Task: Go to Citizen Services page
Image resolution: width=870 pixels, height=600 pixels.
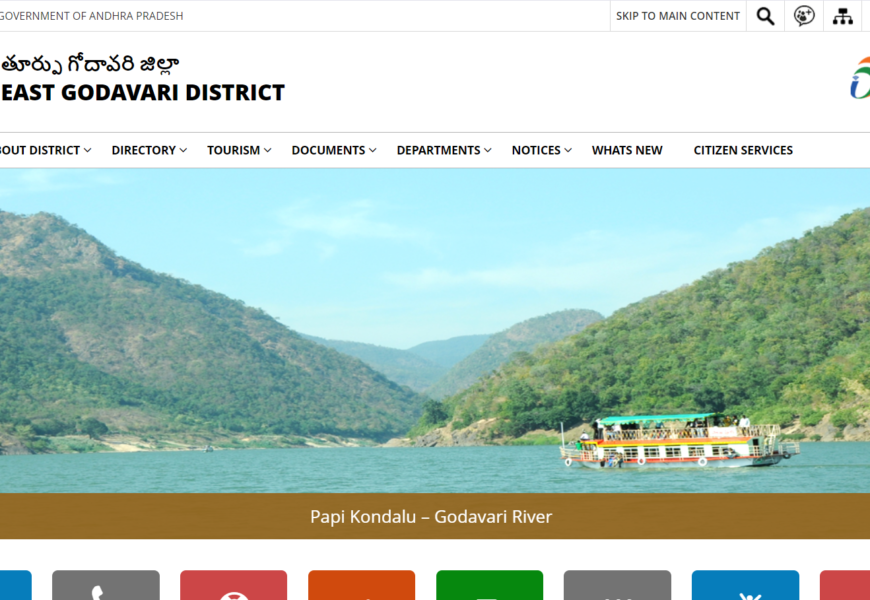Action: 743,150
